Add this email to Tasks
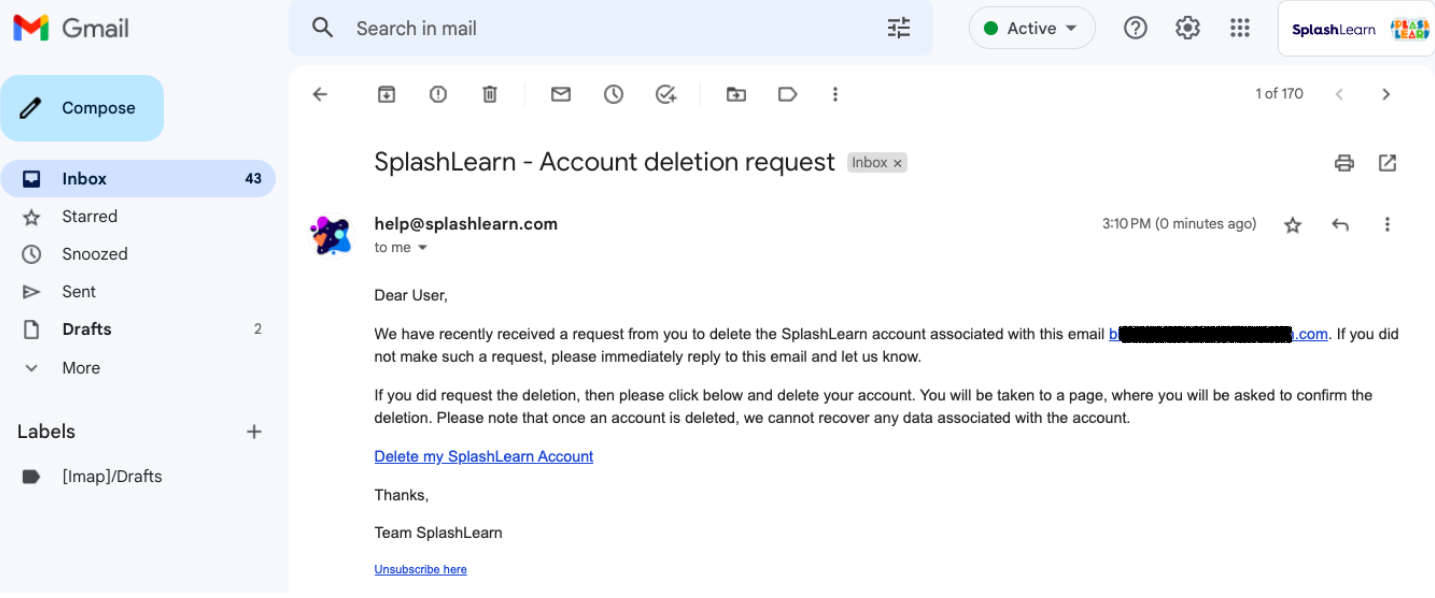 (666, 94)
